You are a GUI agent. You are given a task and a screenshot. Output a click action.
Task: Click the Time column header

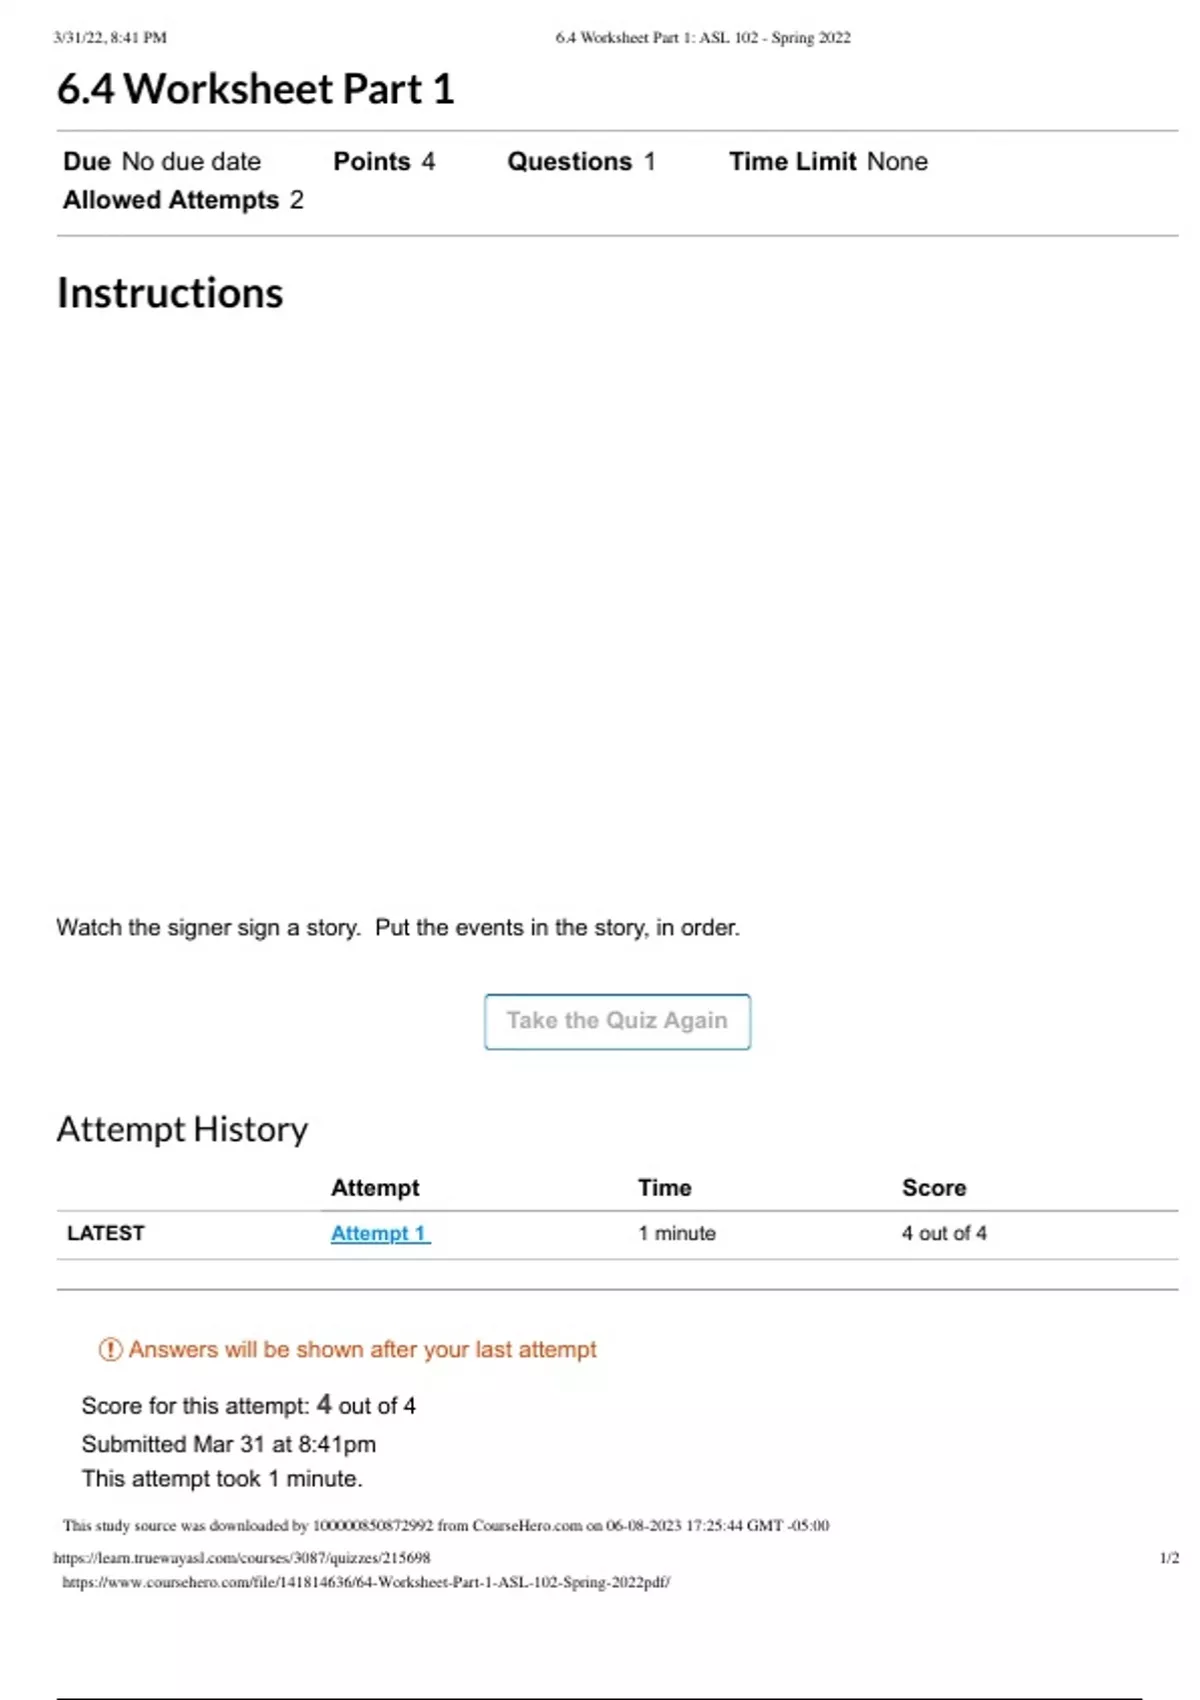click(x=665, y=1187)
